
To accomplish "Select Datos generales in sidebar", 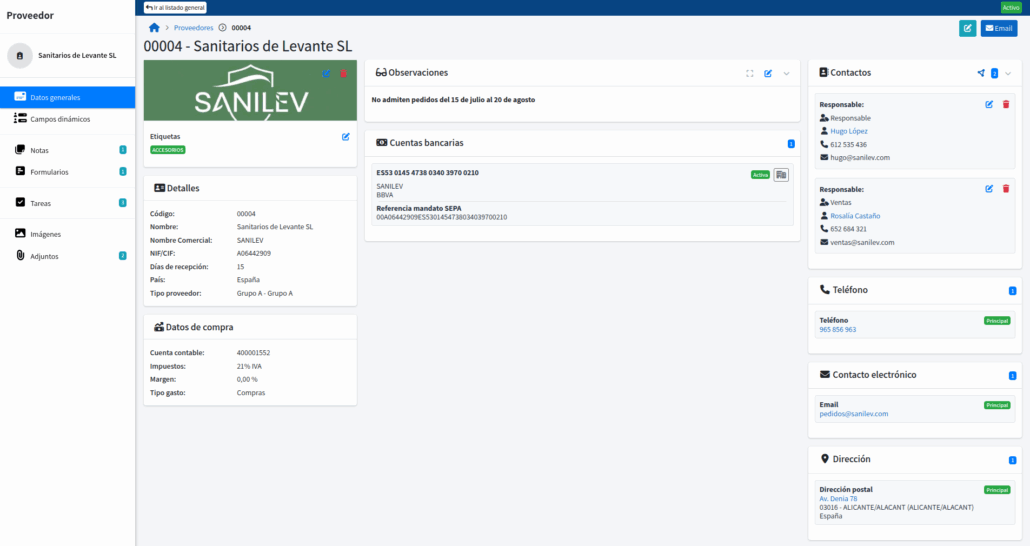I will [68, 97].
